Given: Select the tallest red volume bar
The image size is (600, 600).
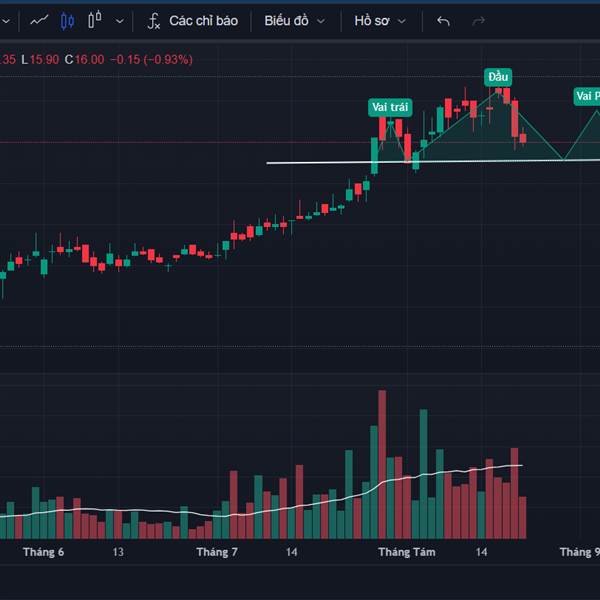Looking at the screenshot, I should coord(382,465).
